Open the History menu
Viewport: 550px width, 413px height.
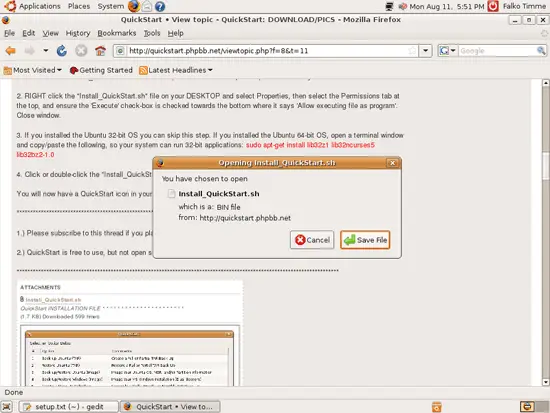pos(78,33)
